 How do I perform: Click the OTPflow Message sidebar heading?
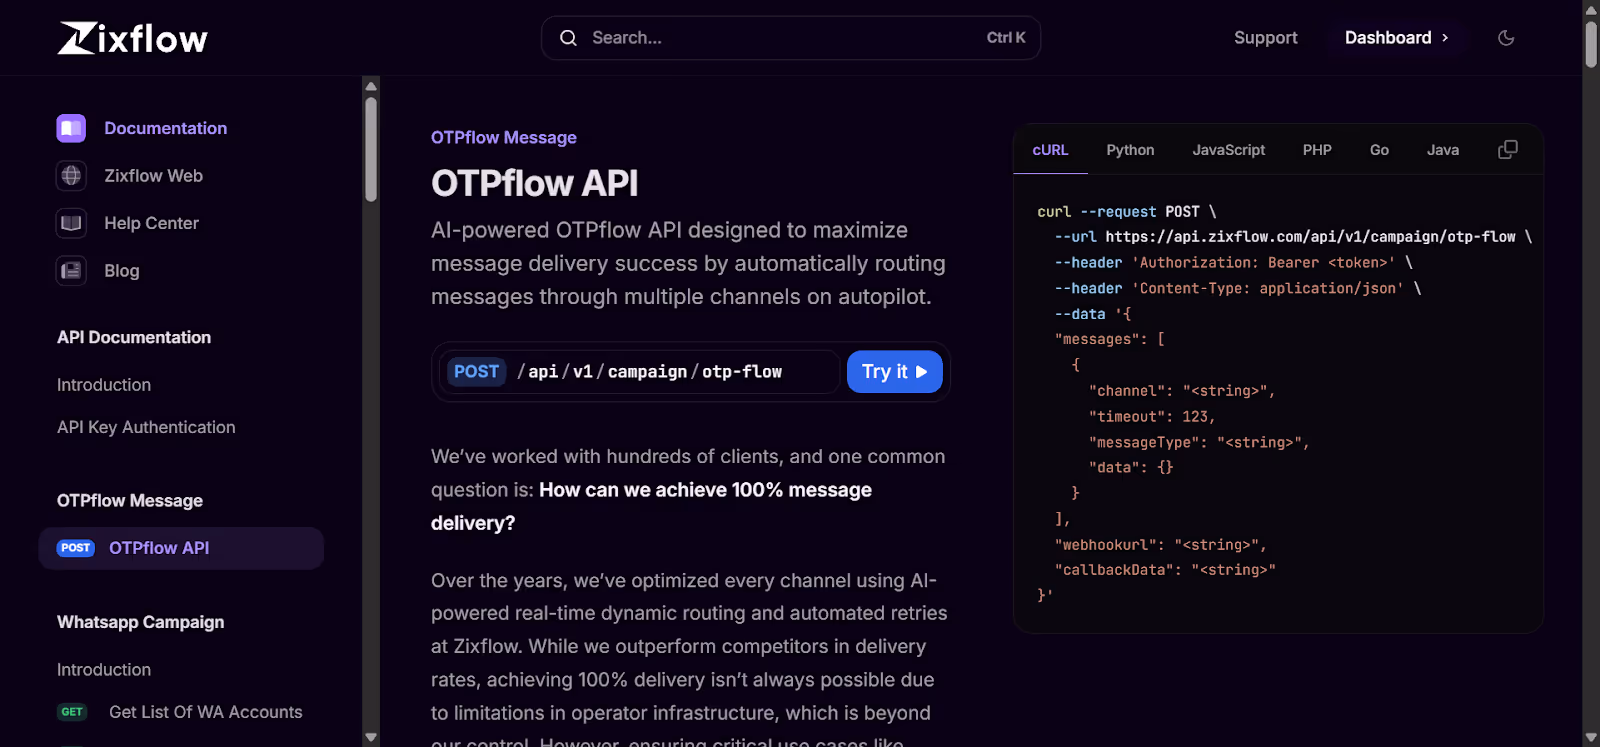point(129,501)
